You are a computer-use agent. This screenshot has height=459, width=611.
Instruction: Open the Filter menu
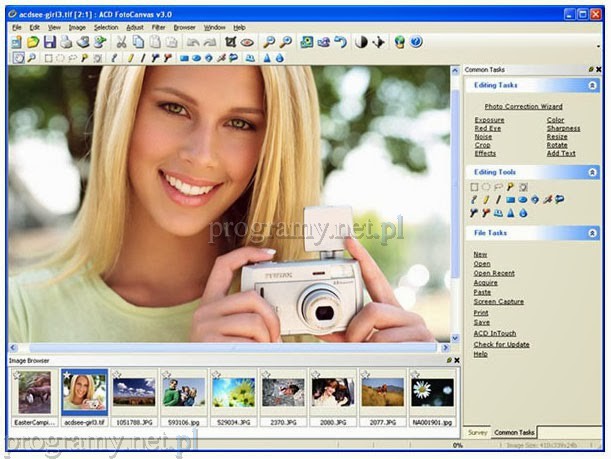click(159, 27)
